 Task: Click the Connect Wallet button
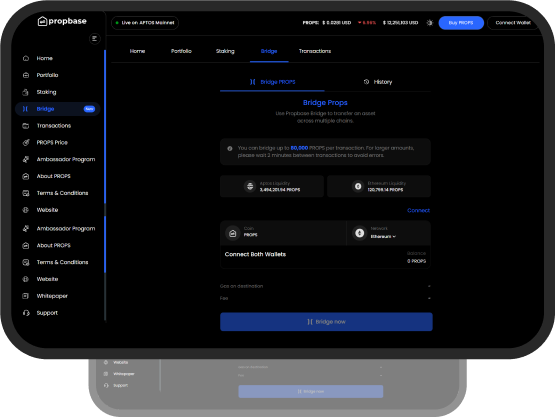pyautogui.click(x=513, y=23)
